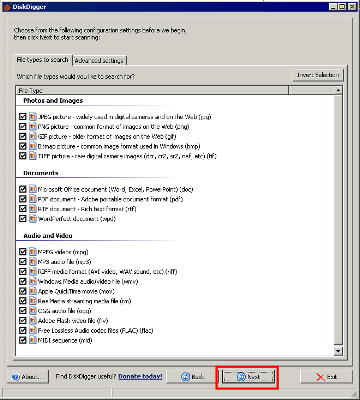Select the File types to search tab
The width and height of the screenshot is (360, 400).
click(x=42, y=60)
